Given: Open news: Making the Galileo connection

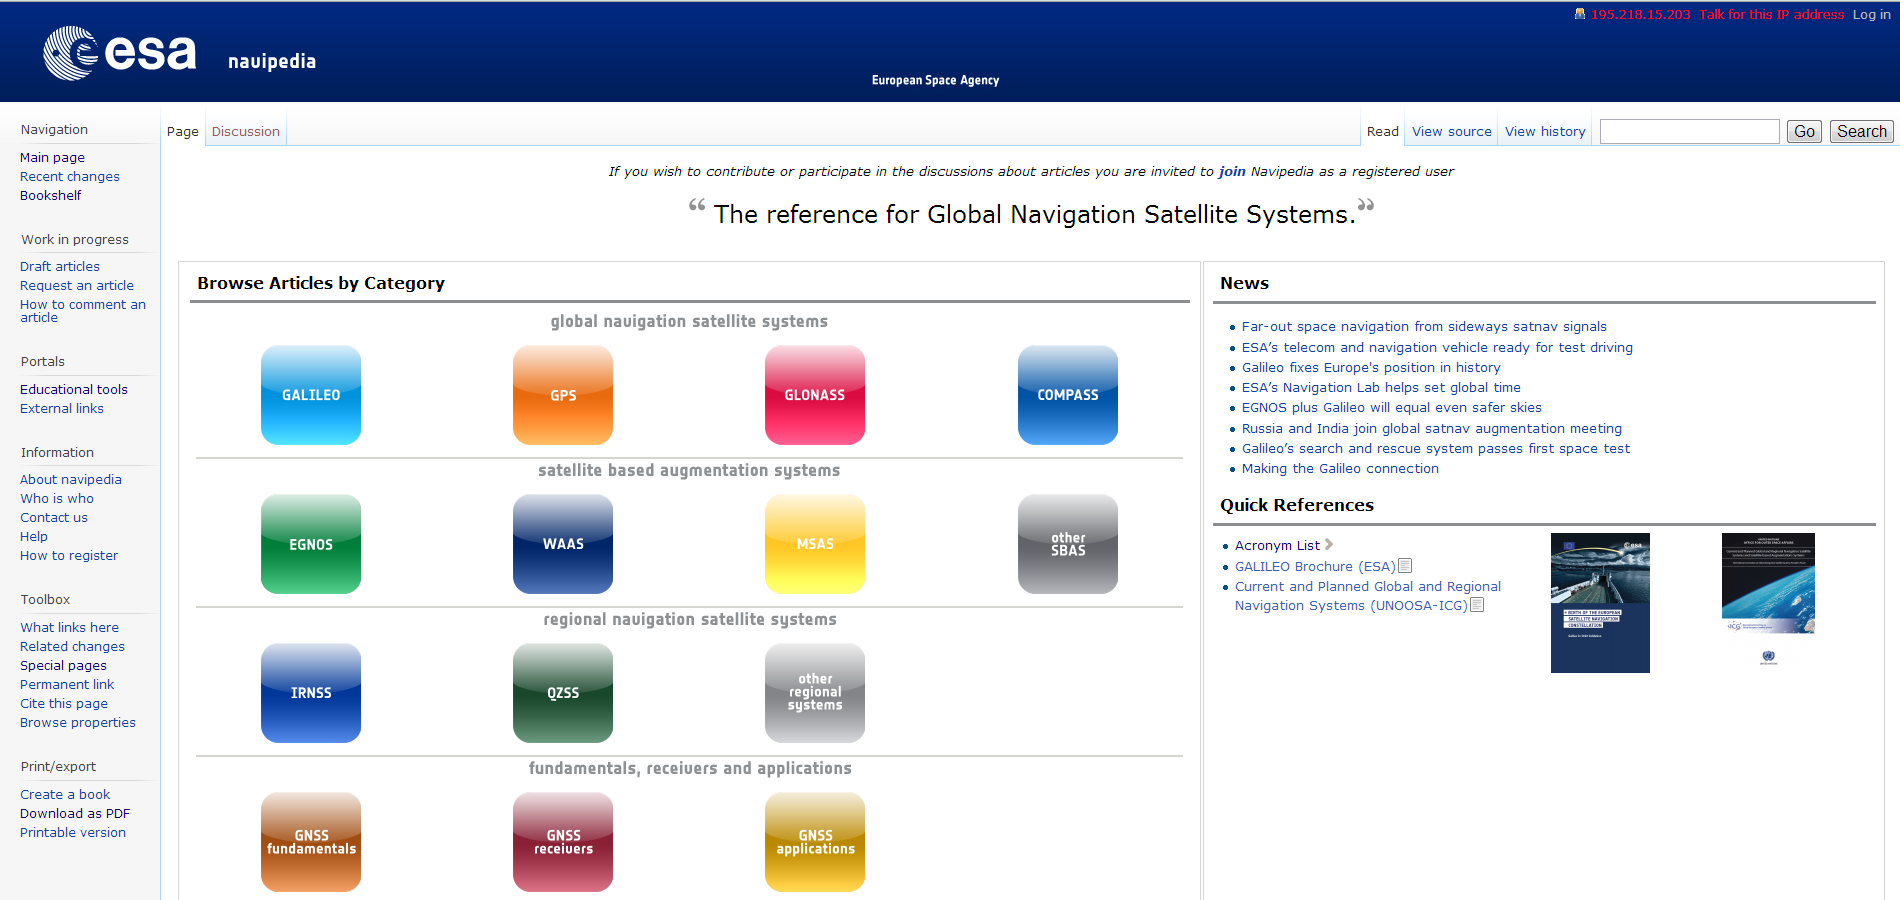Looking at the screenshot, I should pyautogui.click(x=1340, y=468).
